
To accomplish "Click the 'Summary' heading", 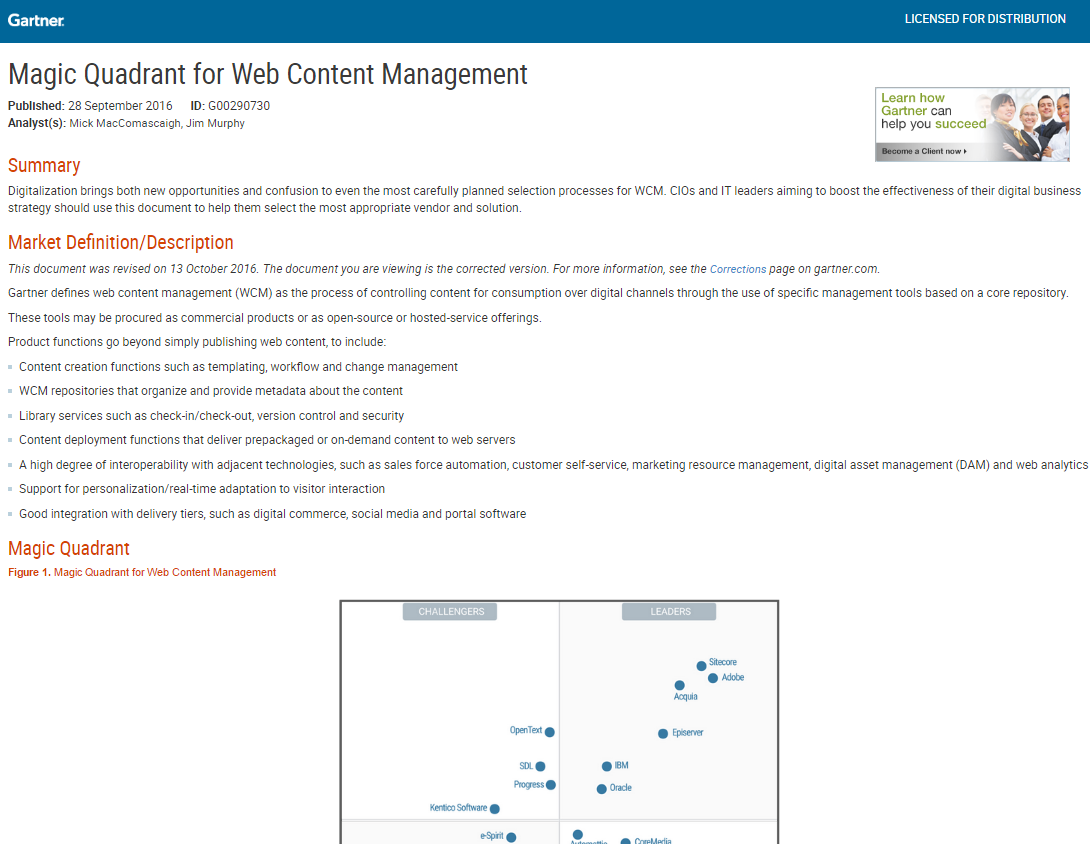I will (44, 165).
